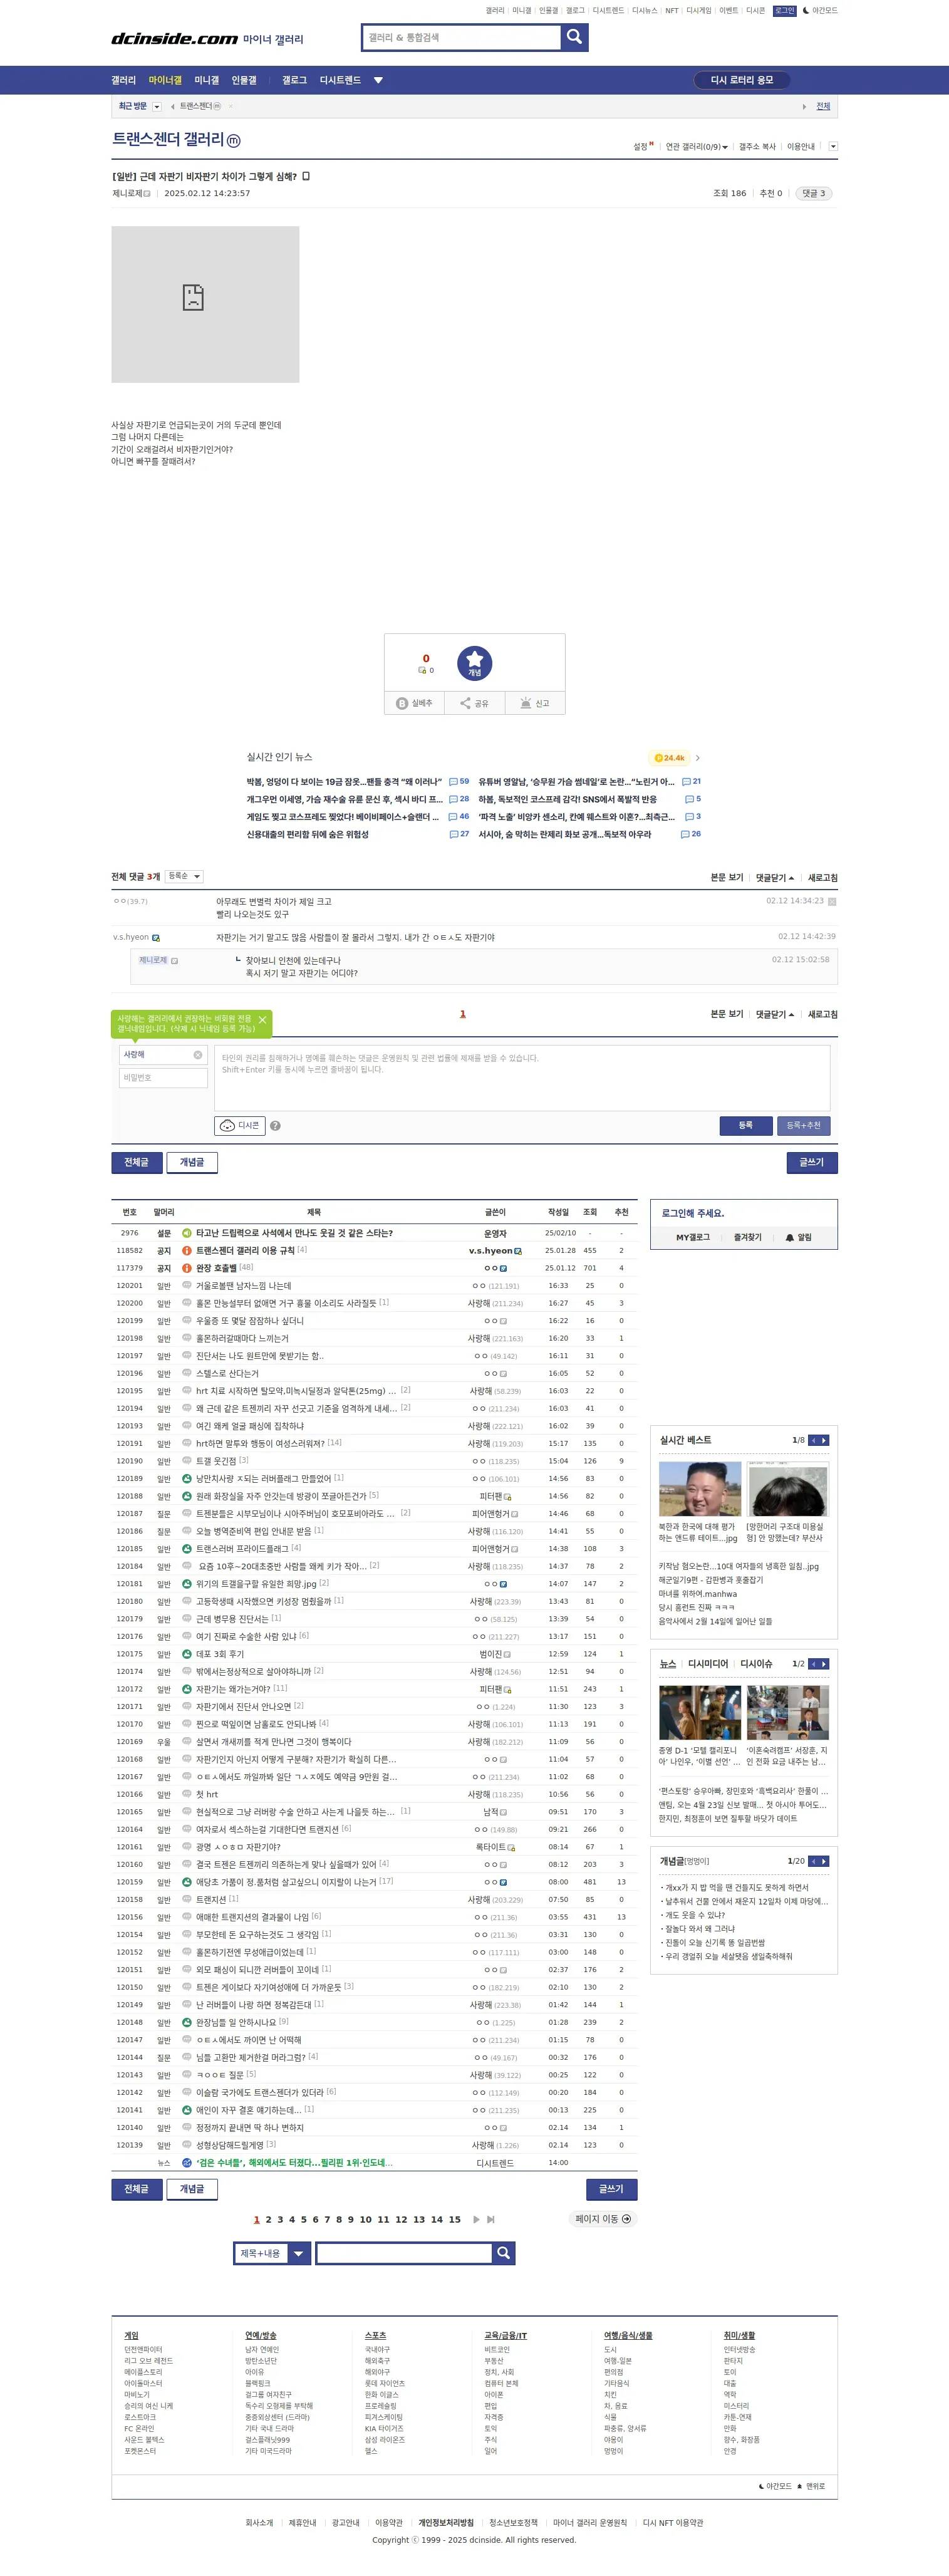
Task: Click next arrow in 개념글 panel
Action: [824, 1861]
